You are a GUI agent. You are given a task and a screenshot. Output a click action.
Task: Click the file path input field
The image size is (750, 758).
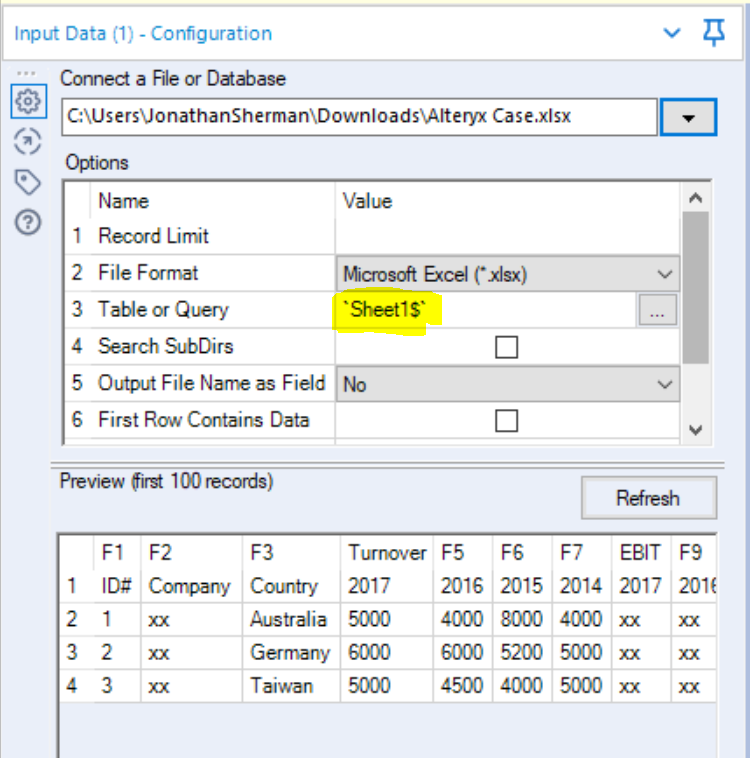tap(358, 116)
